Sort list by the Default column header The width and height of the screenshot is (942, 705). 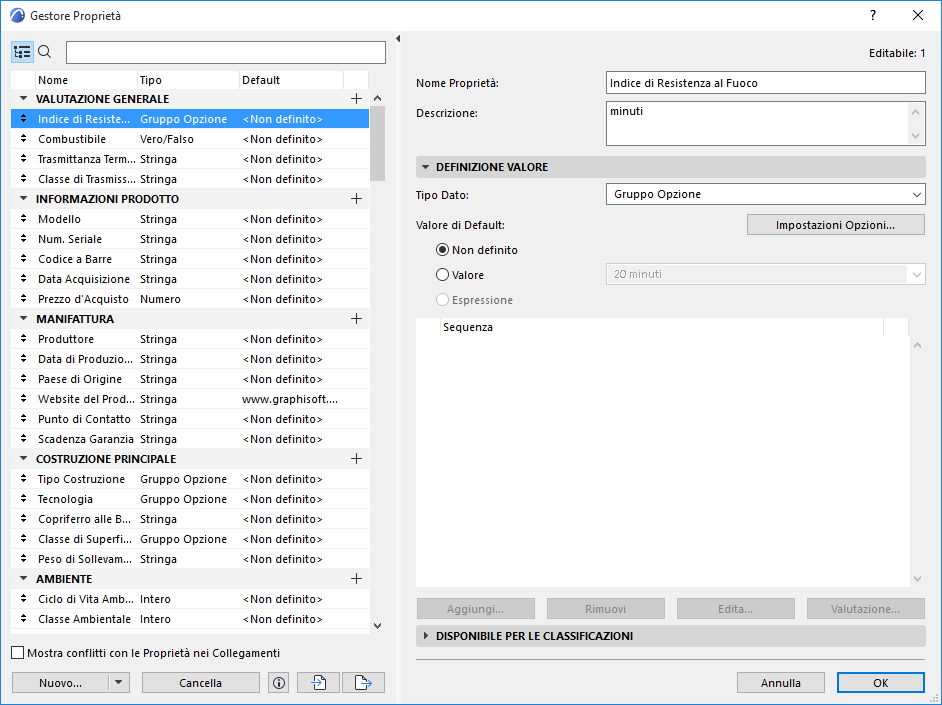pos(291,80)
